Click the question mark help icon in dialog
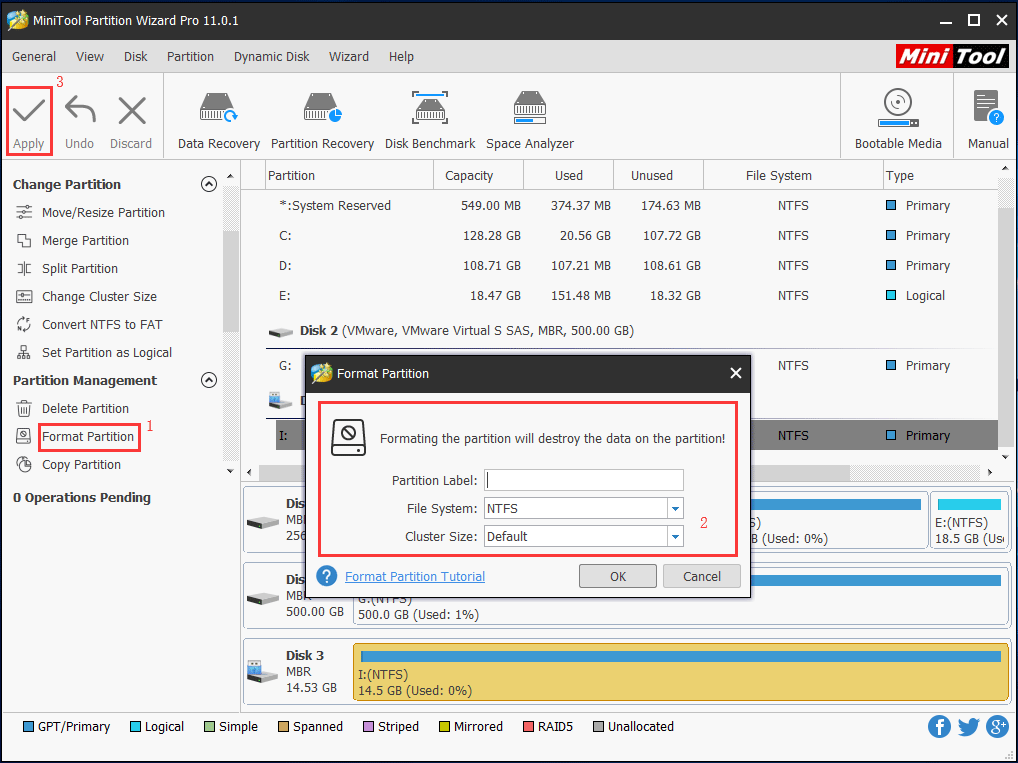The width and height of the screenshot is (1018, 763). point(327,576)
